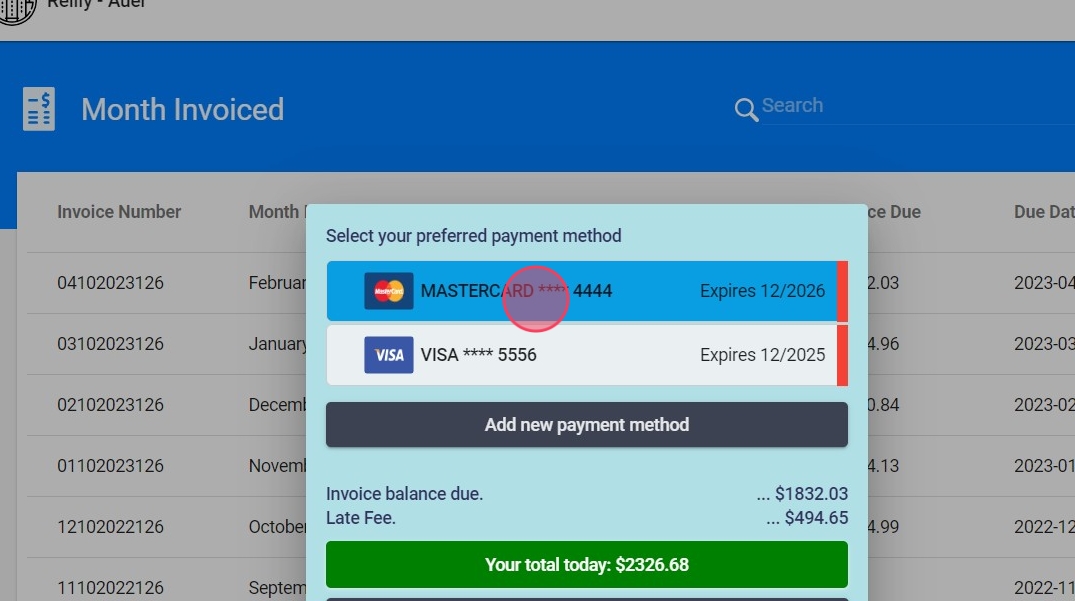Screen dimensions: 1075x601
Task: Click Add new payment method button
Action: tap(587, 425)
